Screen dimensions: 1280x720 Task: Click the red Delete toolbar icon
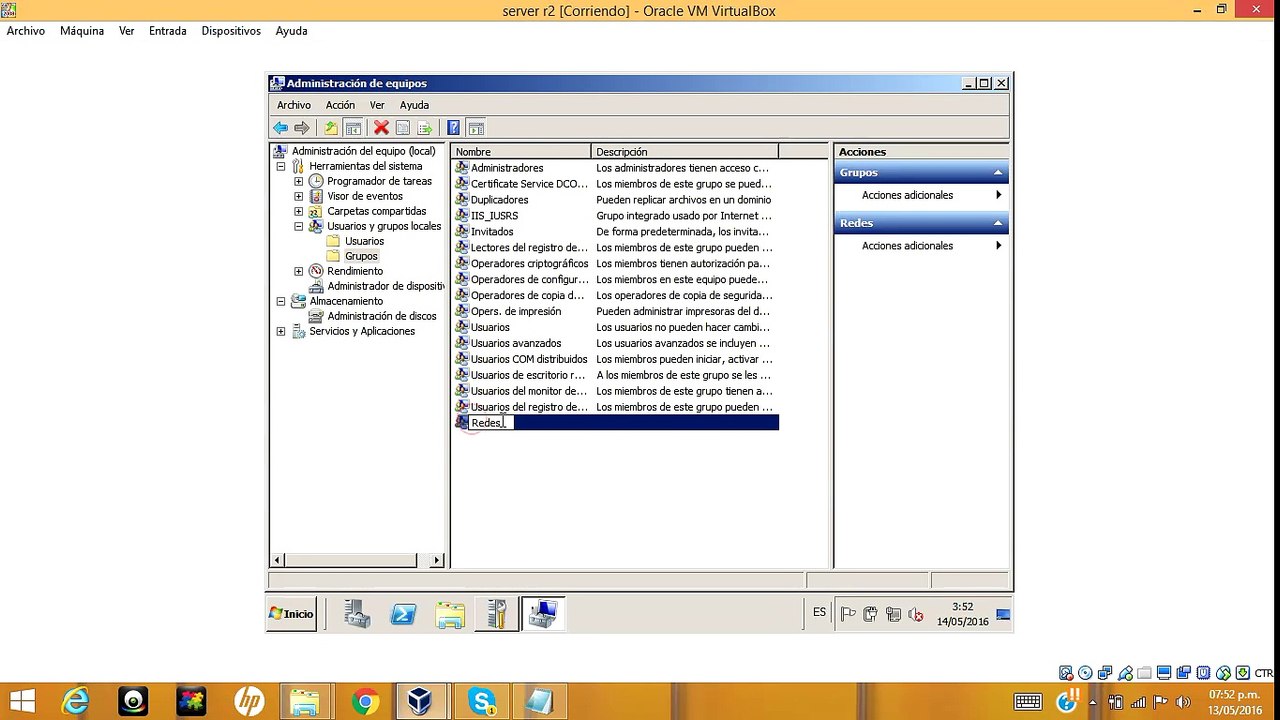pos(381,128)
